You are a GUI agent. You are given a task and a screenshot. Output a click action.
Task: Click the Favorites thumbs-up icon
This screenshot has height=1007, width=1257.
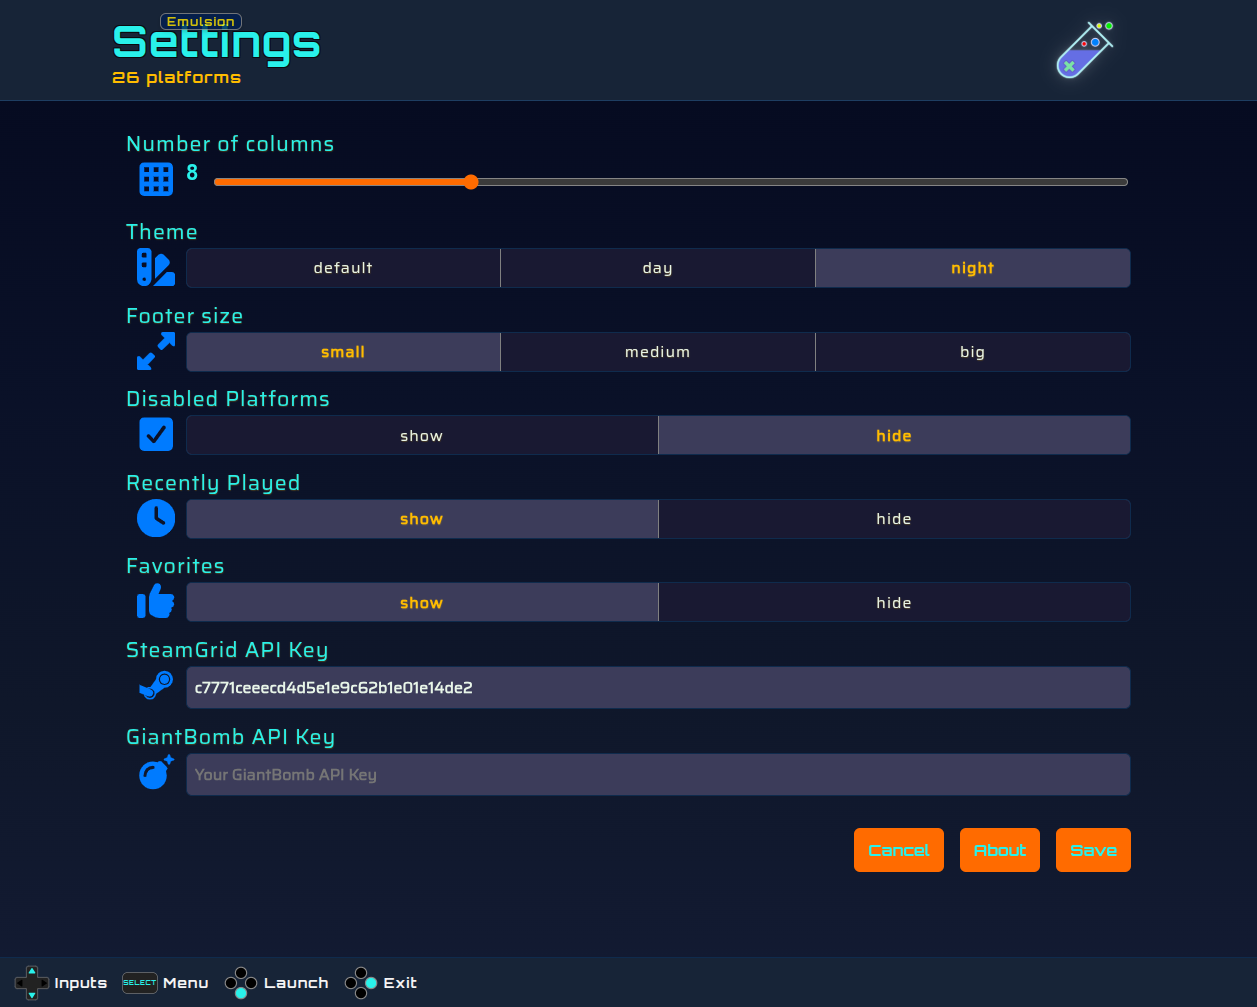tap(156, 602)
